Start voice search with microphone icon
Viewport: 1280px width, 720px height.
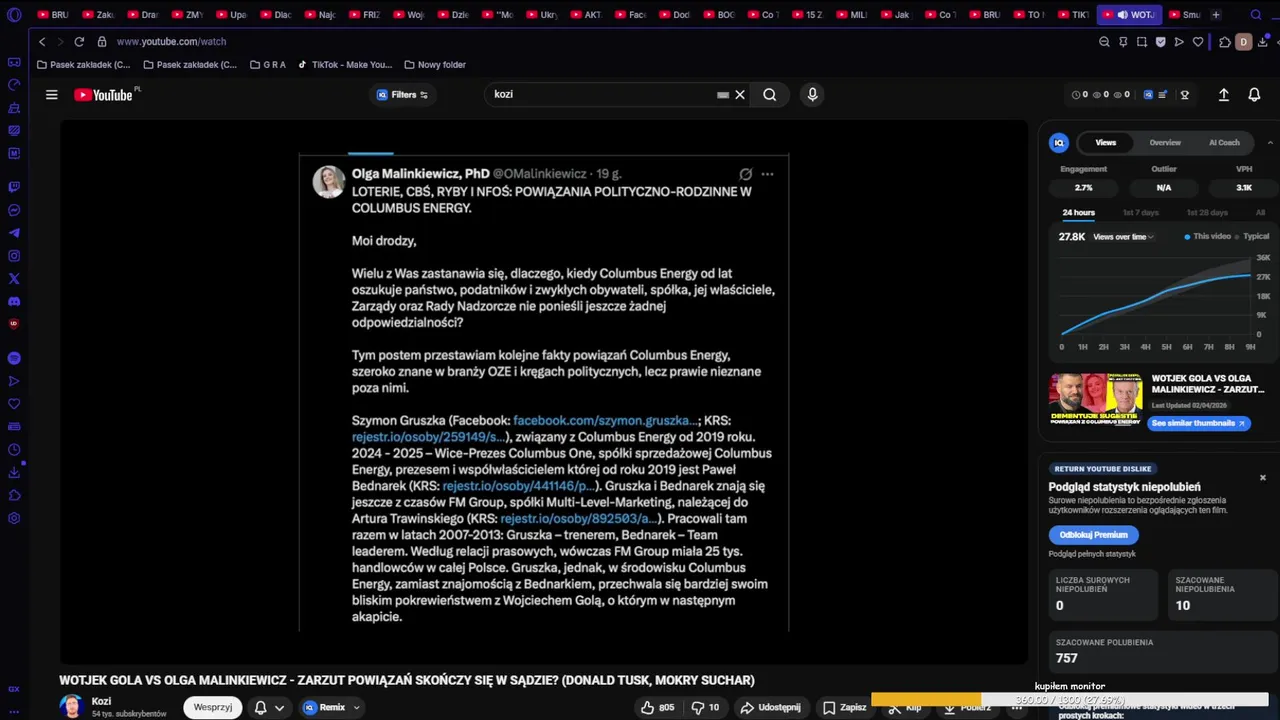click(812, 95)
